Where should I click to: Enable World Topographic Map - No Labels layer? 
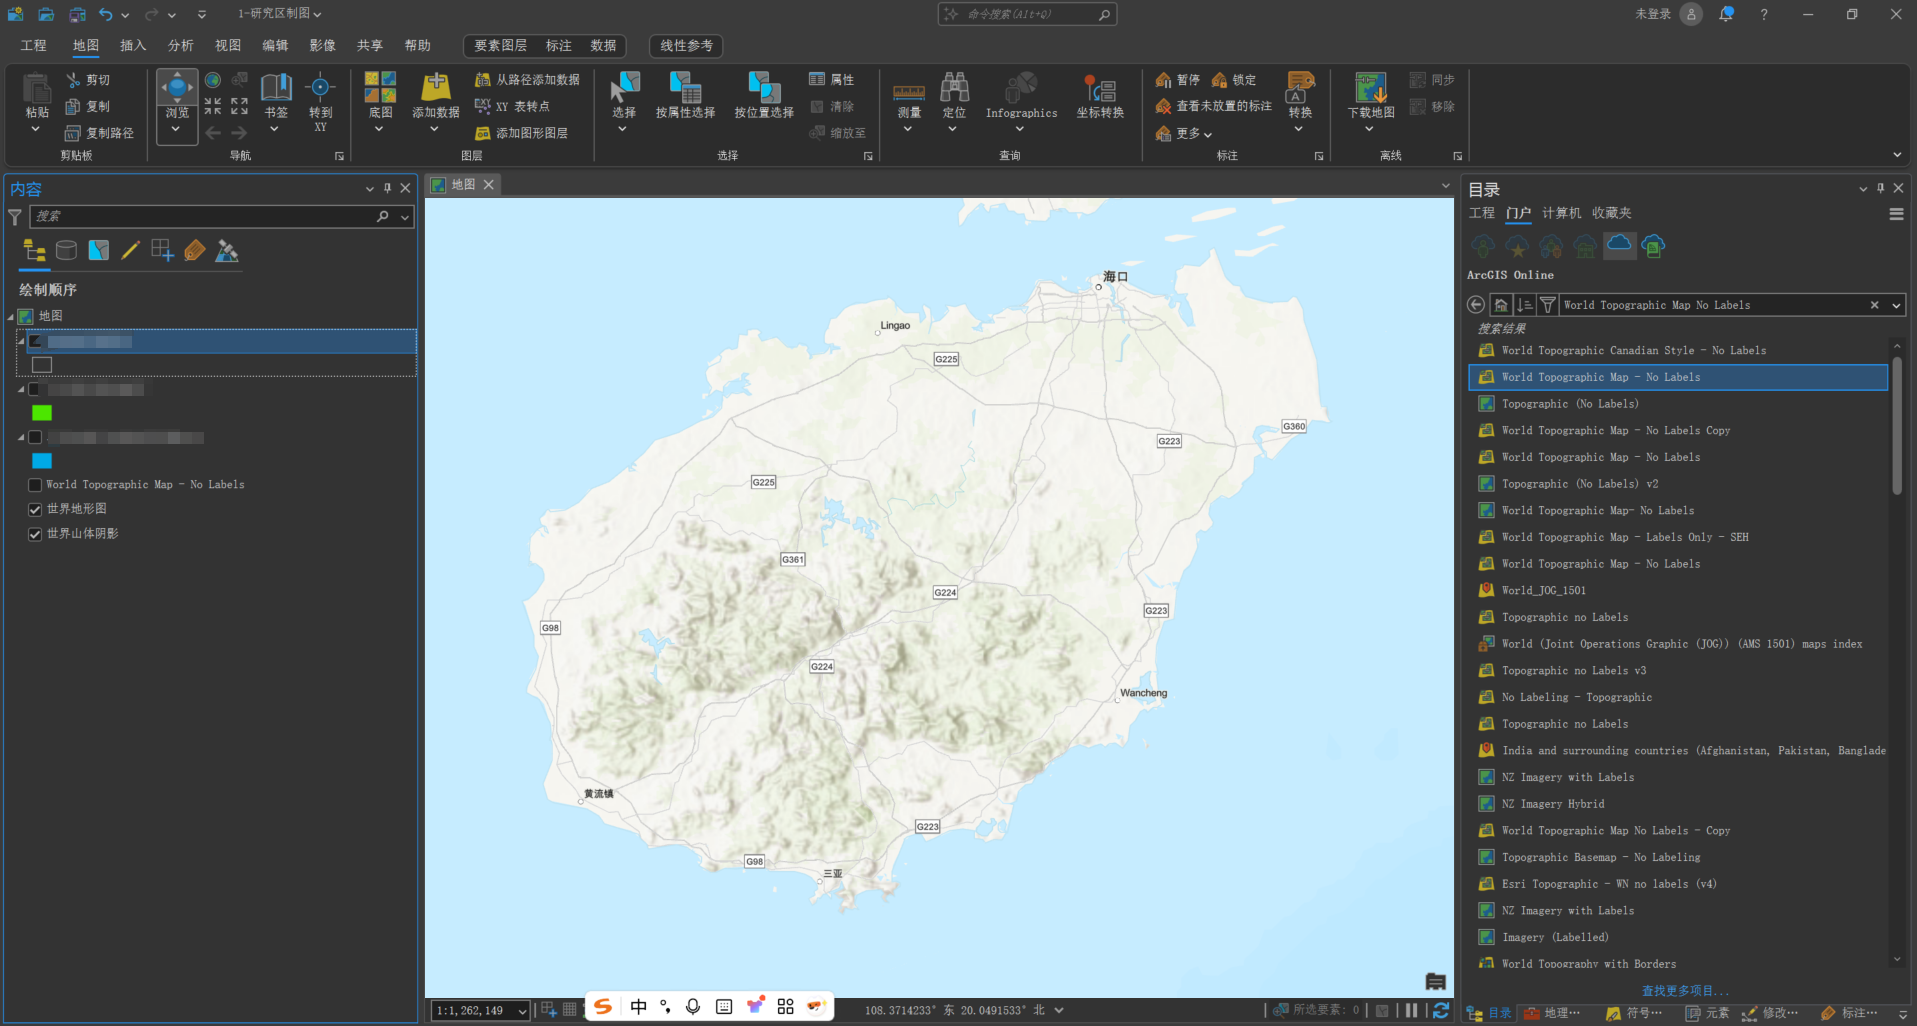tap(35, 485)
